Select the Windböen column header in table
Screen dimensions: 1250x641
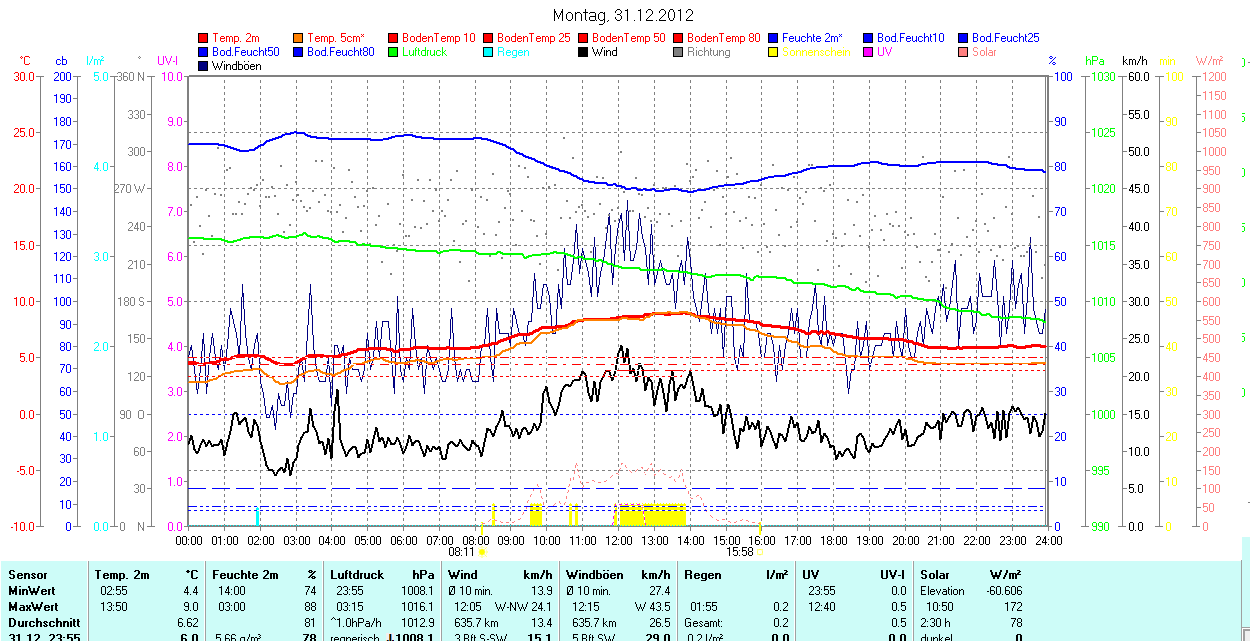[x=594, y=575]
